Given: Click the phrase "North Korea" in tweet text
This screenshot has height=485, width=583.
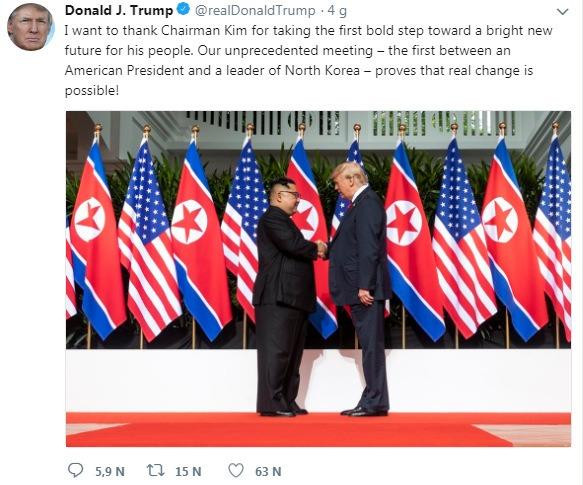Looking at the screenshot, I should tap(322, 71).
